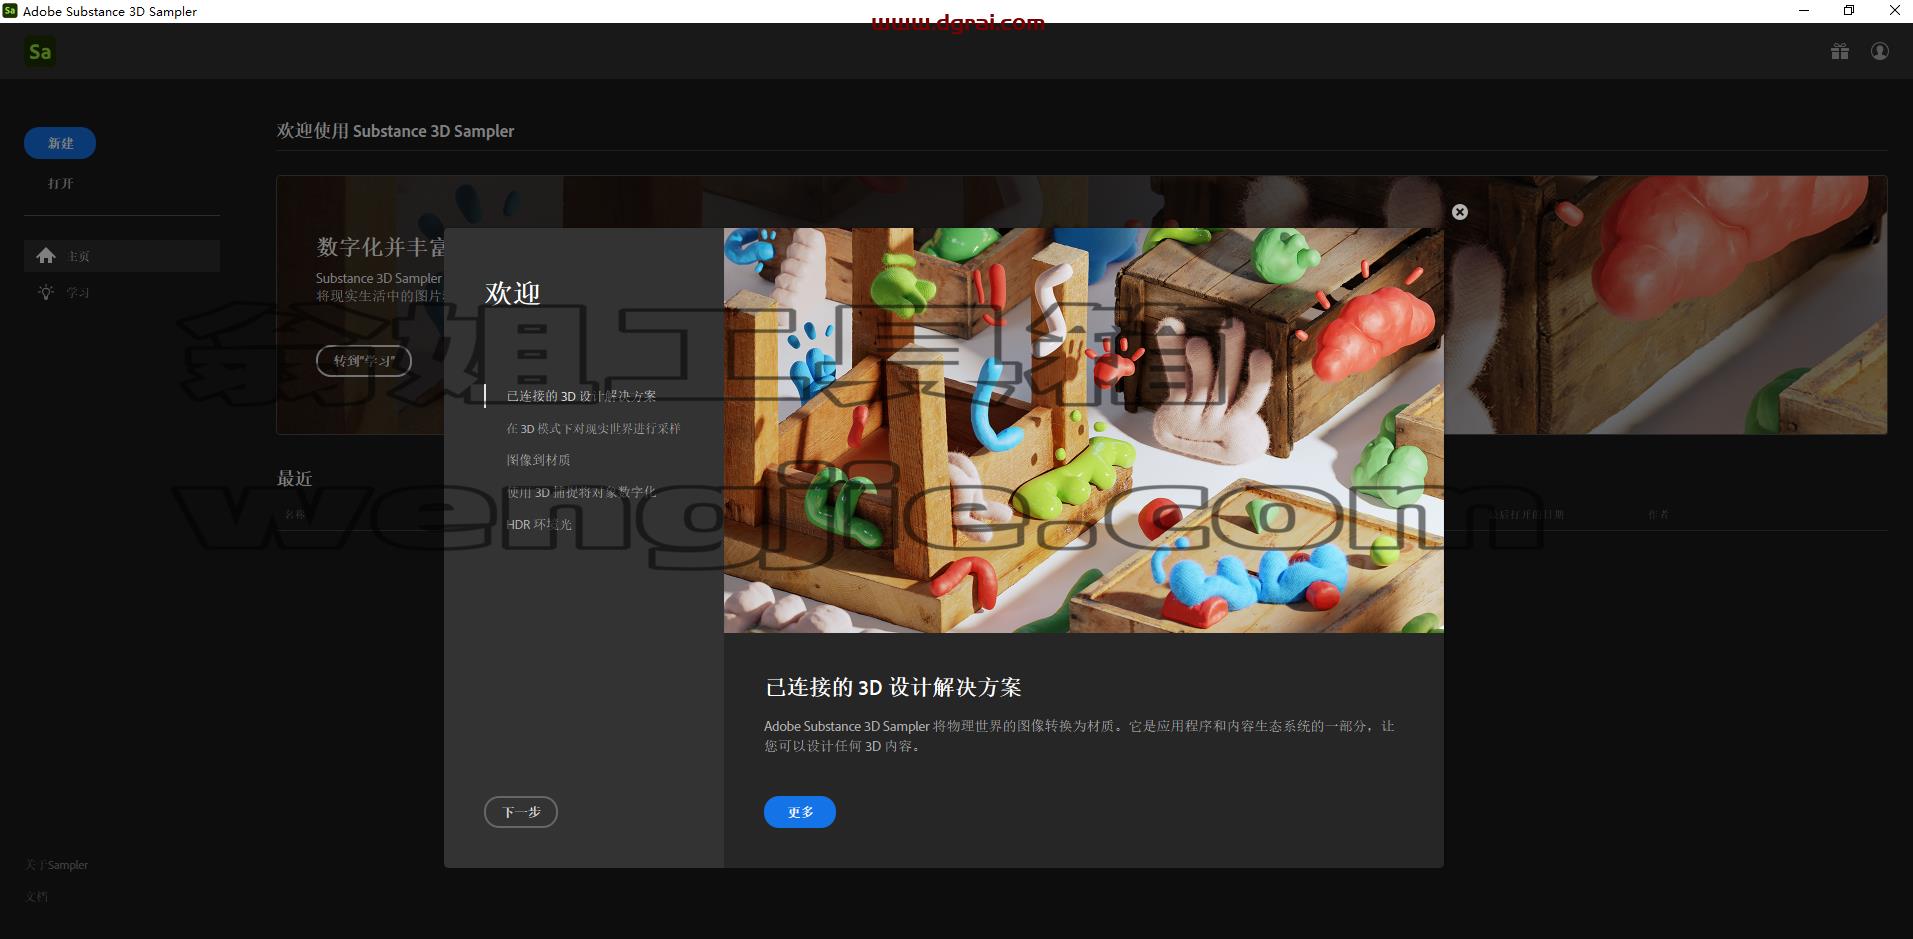This screenshot has width=1913, height=939.
Task: Click the 新建 button
Action: pos(60,143)
